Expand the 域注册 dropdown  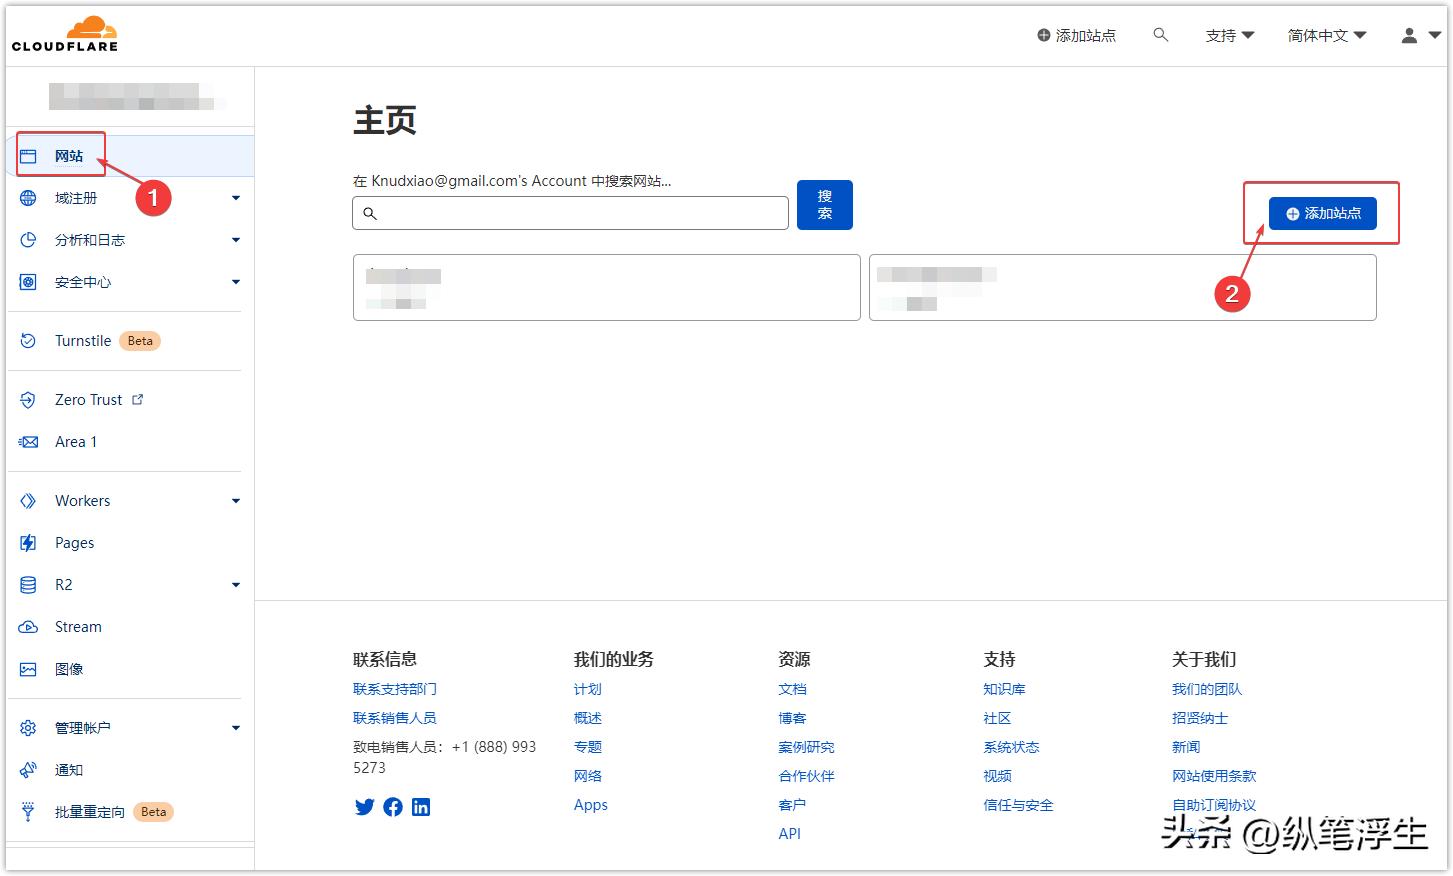coord(236,197)
